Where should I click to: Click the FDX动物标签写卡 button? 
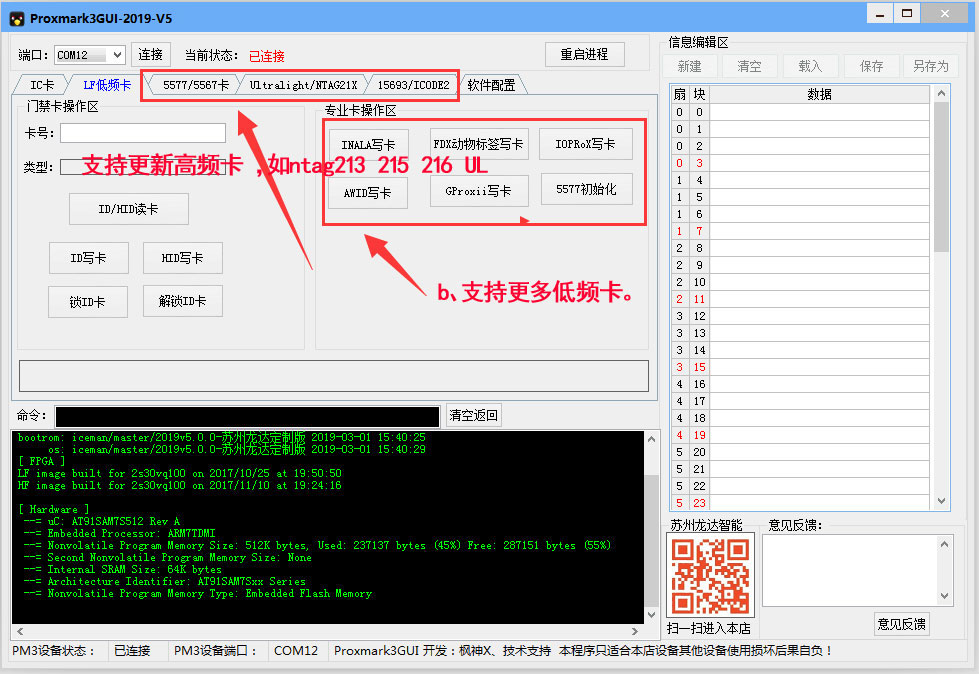(478, 144)
